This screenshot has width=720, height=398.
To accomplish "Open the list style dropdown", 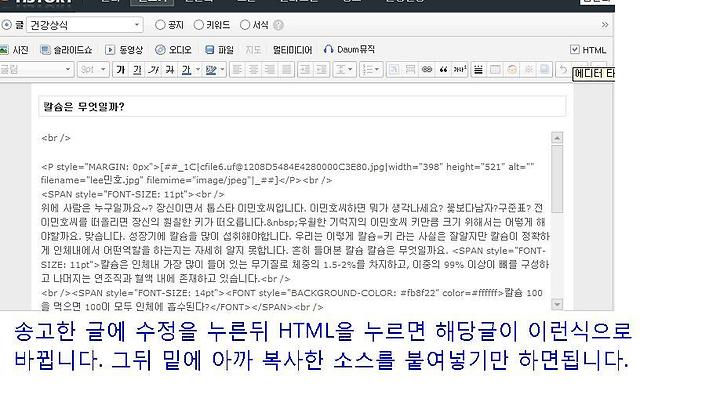I will pyautogui.click(x=371, y=70).
